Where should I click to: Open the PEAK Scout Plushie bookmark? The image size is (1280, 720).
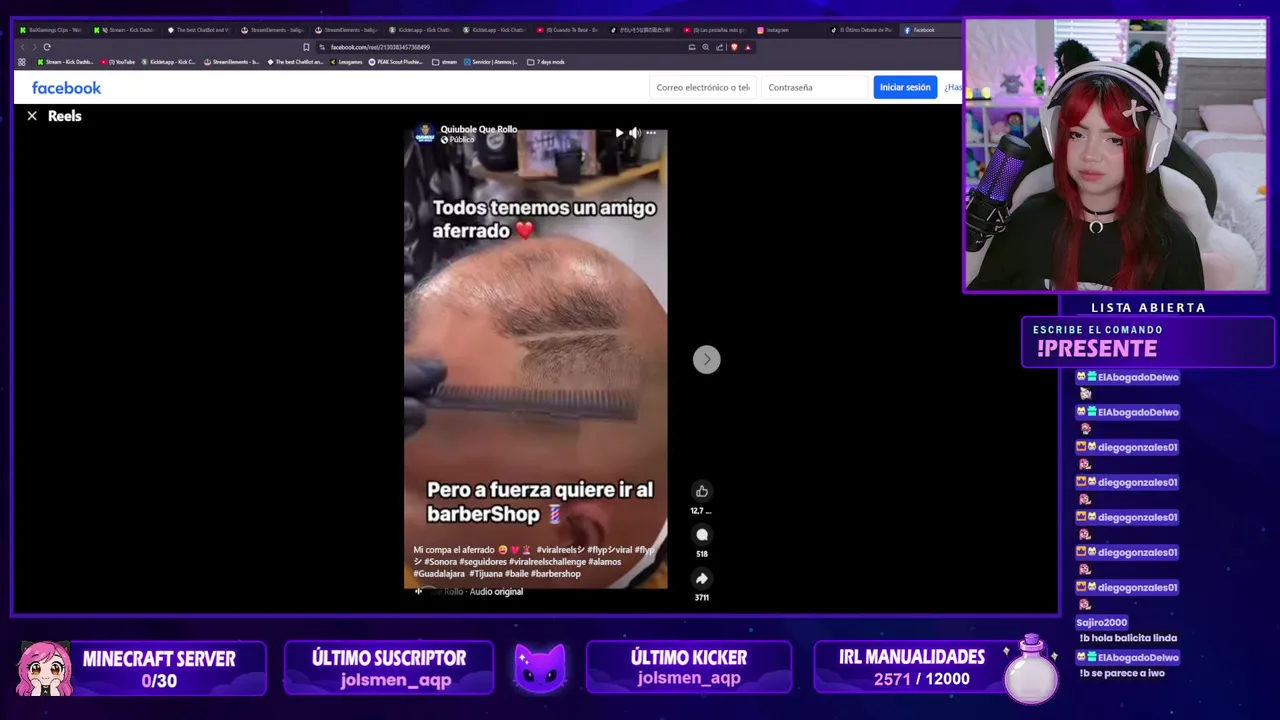click(x=398, y=62)
